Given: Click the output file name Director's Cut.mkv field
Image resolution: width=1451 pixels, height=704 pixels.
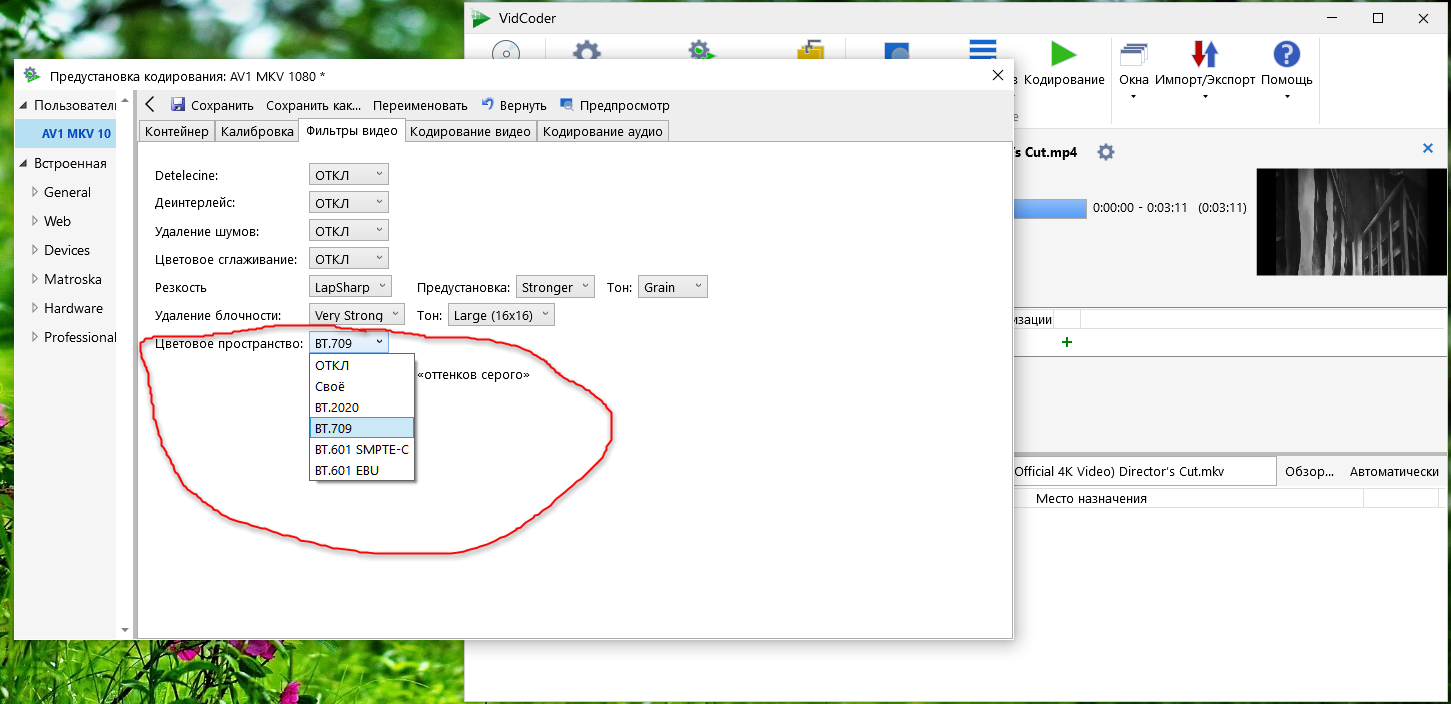Looking at the screenshot, I should 1143,471.
